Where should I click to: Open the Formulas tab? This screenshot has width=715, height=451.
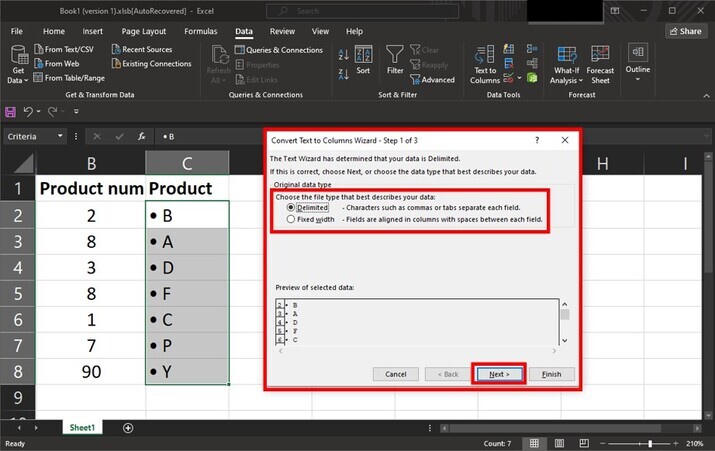(201, 31)
